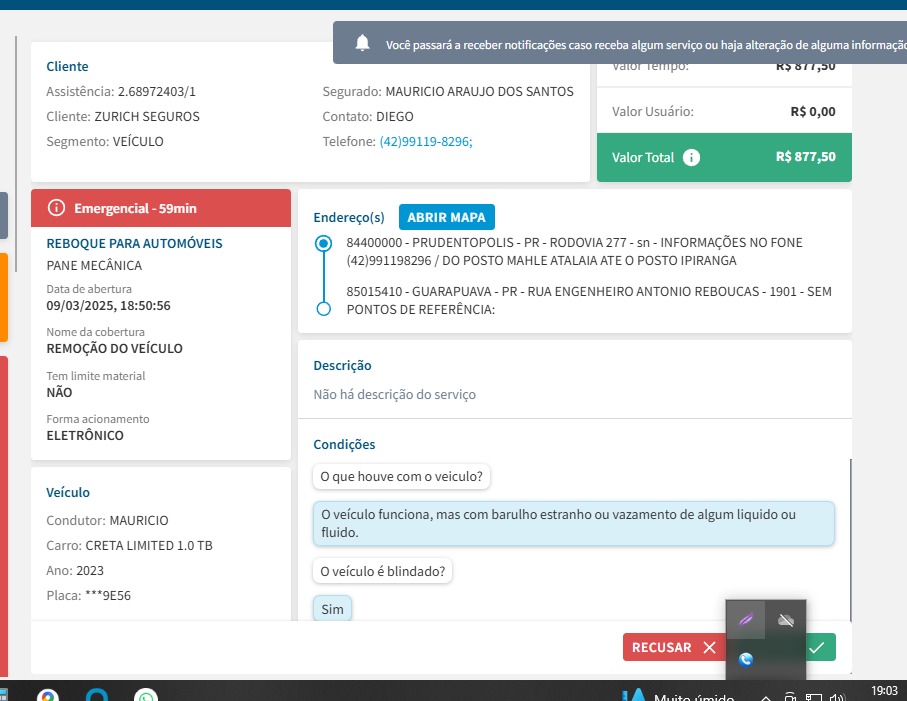Click the 'O veículo é blindado?' question
Screen dimensions: 907x701
(382, 571)
